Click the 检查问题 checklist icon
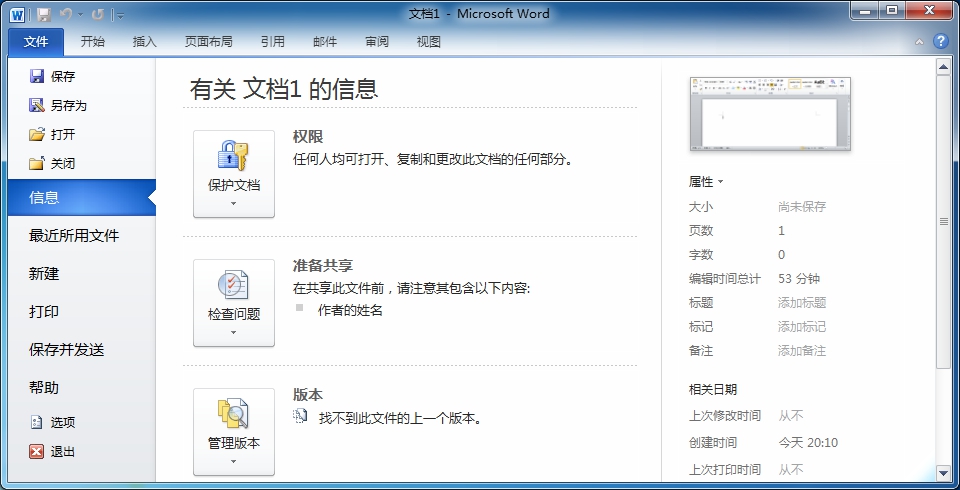Image resolution: width=960 pixels, height=490 pixels. (233, 285)
